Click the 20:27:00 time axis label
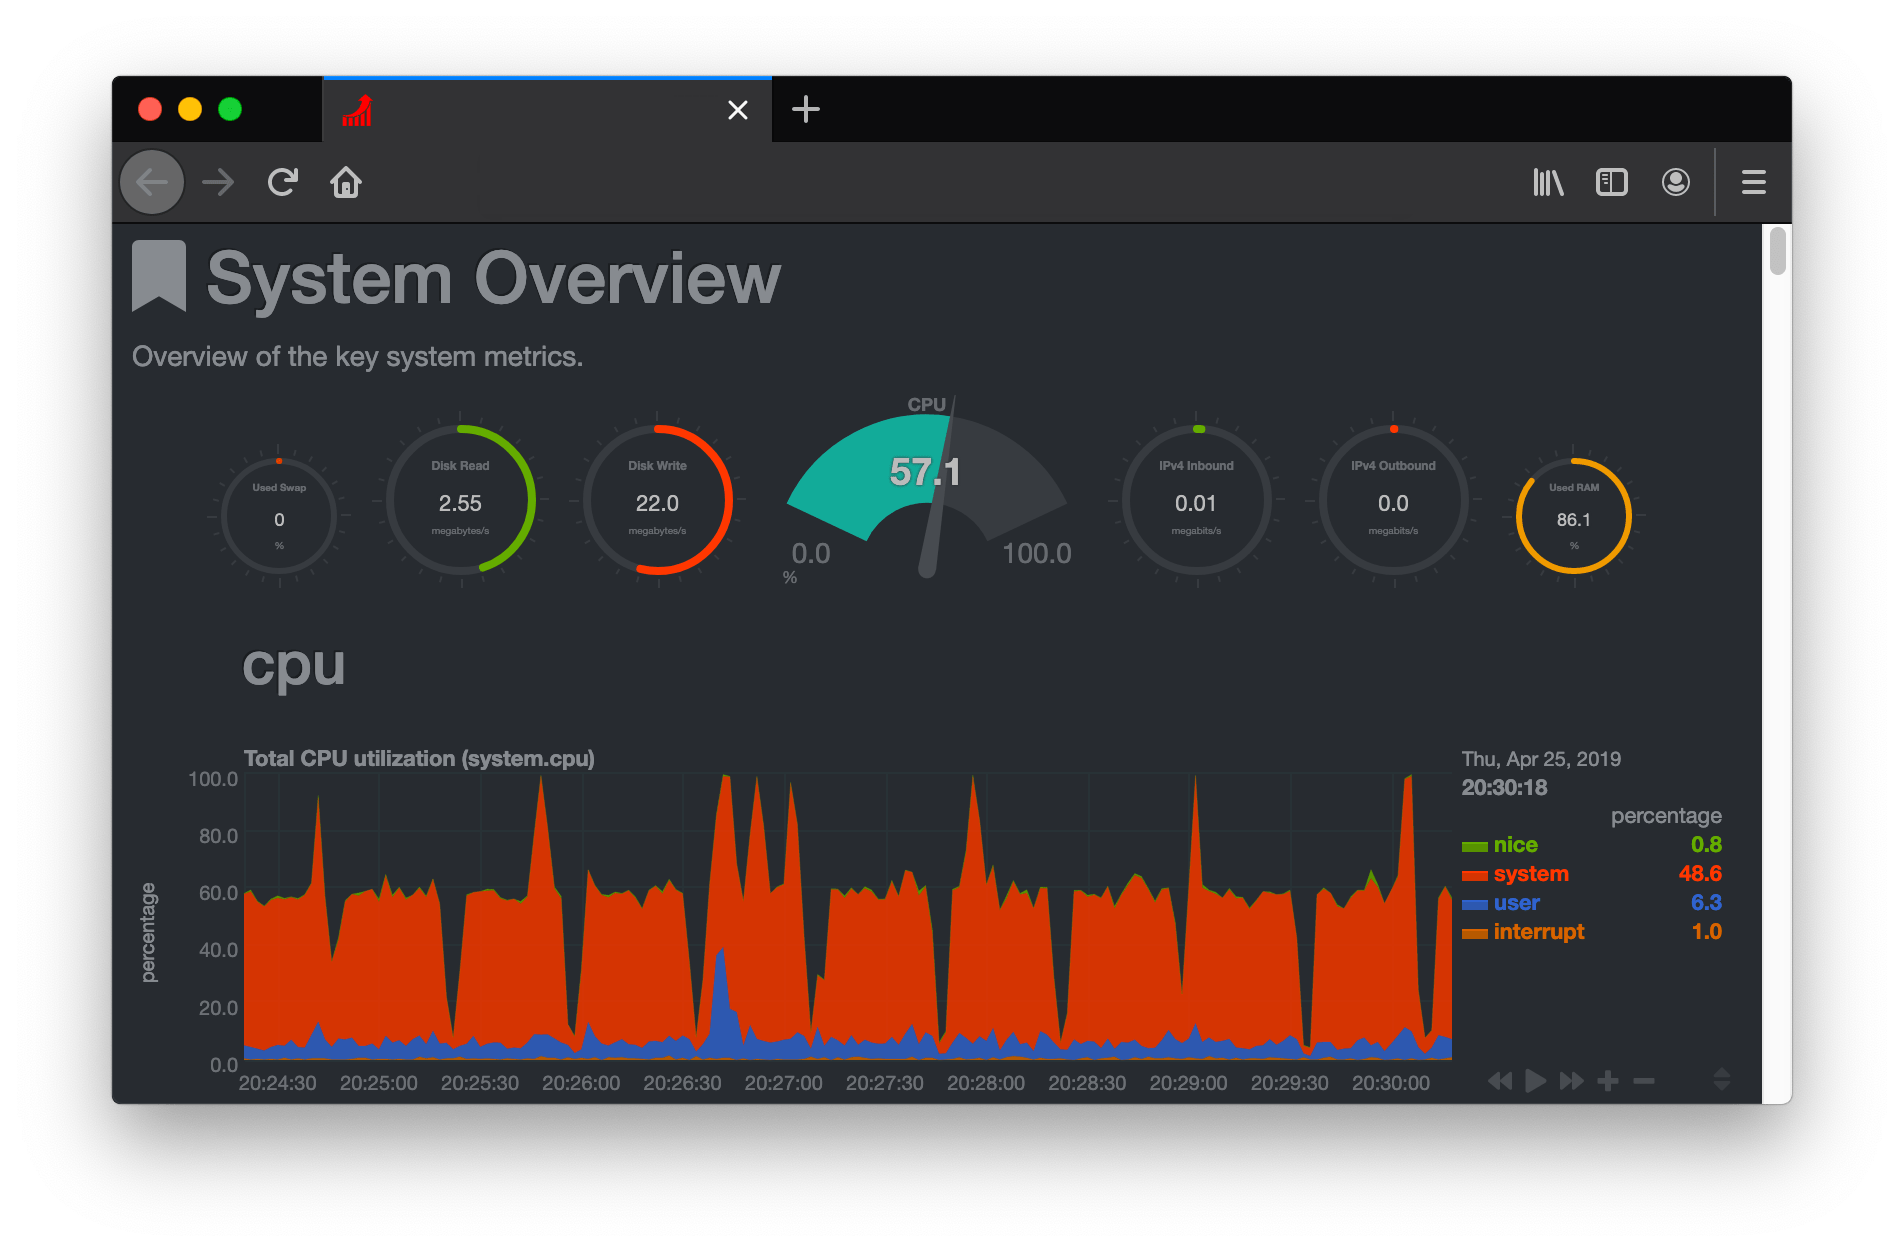Screen dimensions: 1904x1252 [x=783, y=1083]
